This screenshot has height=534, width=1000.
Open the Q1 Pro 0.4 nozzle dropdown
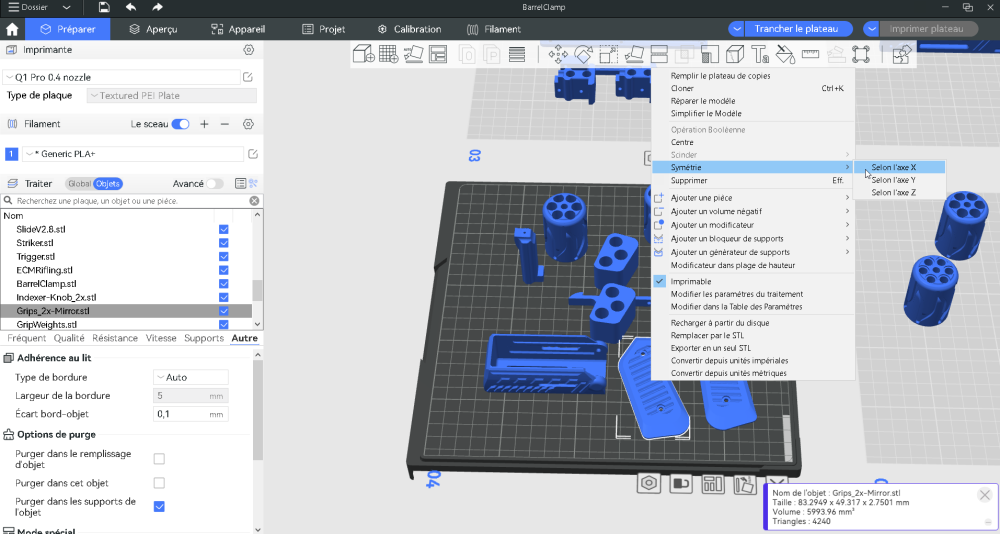point(122,77)
